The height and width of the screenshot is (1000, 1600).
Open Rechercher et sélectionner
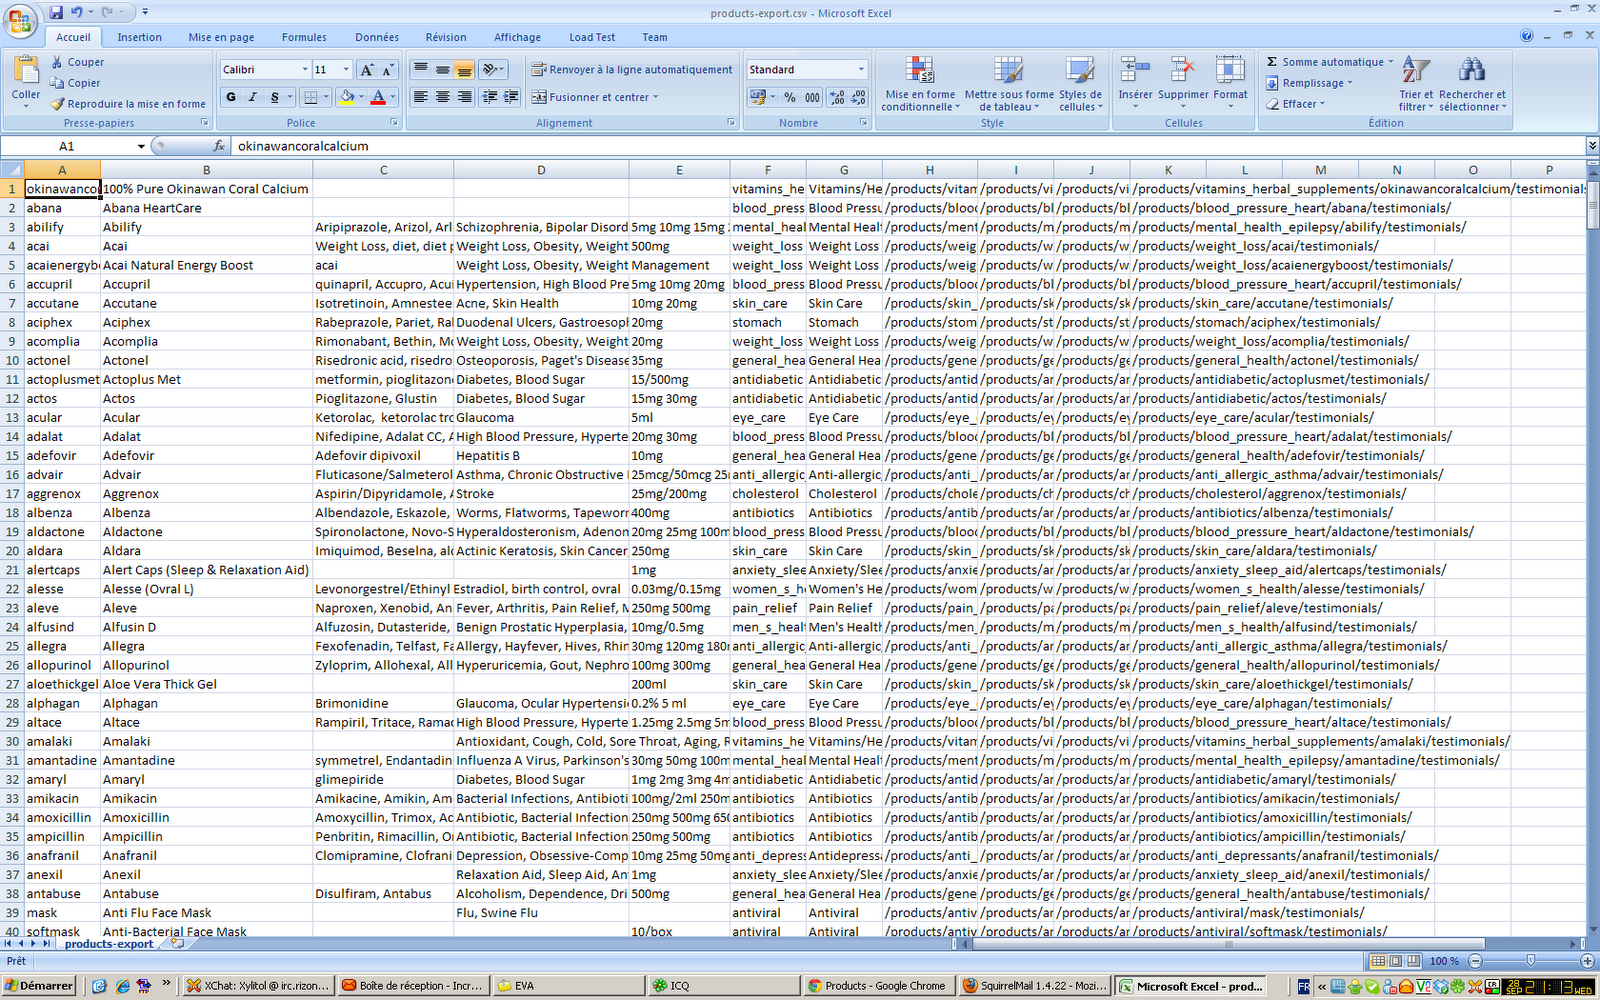[1472, 84]
